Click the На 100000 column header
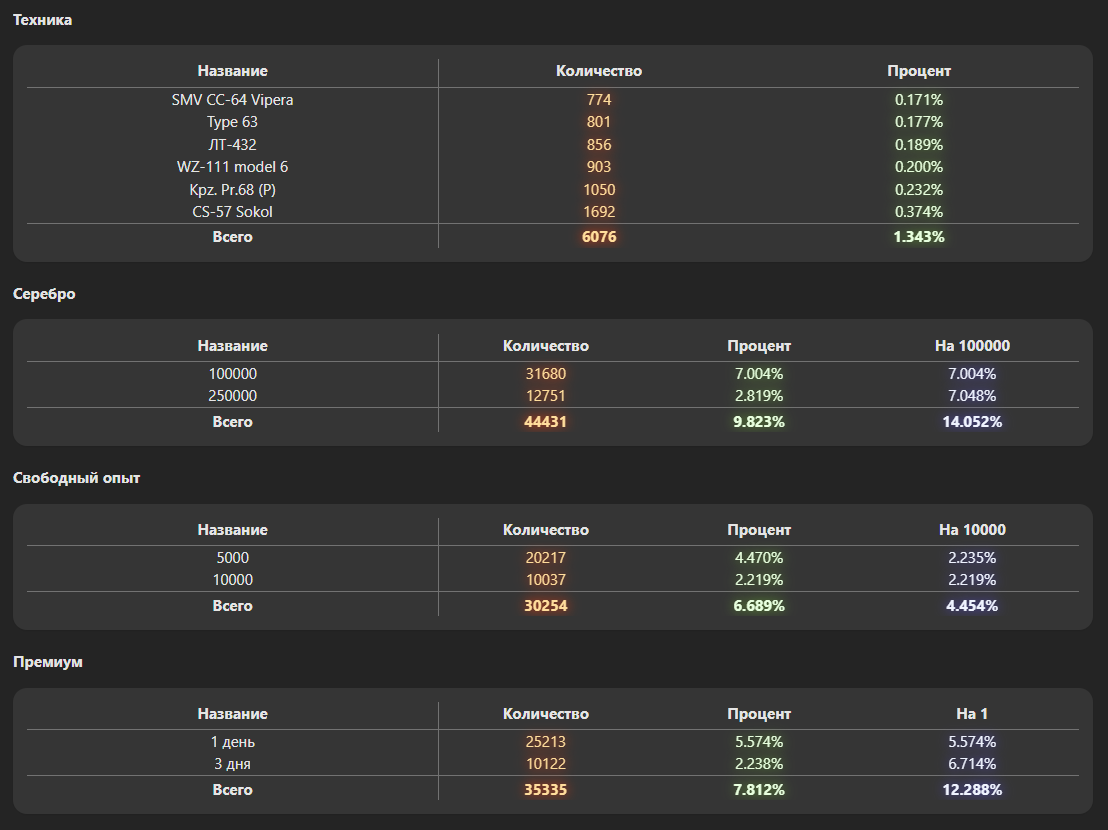 point(972,346)
